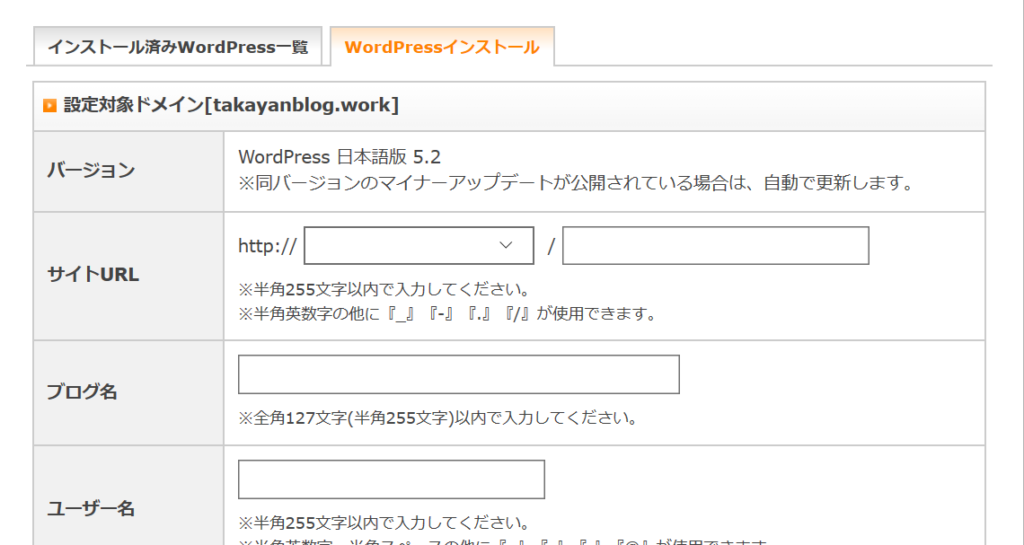
Task: Click the ※半角255文字以内 note under username
Action: click(x=383, y=523)
